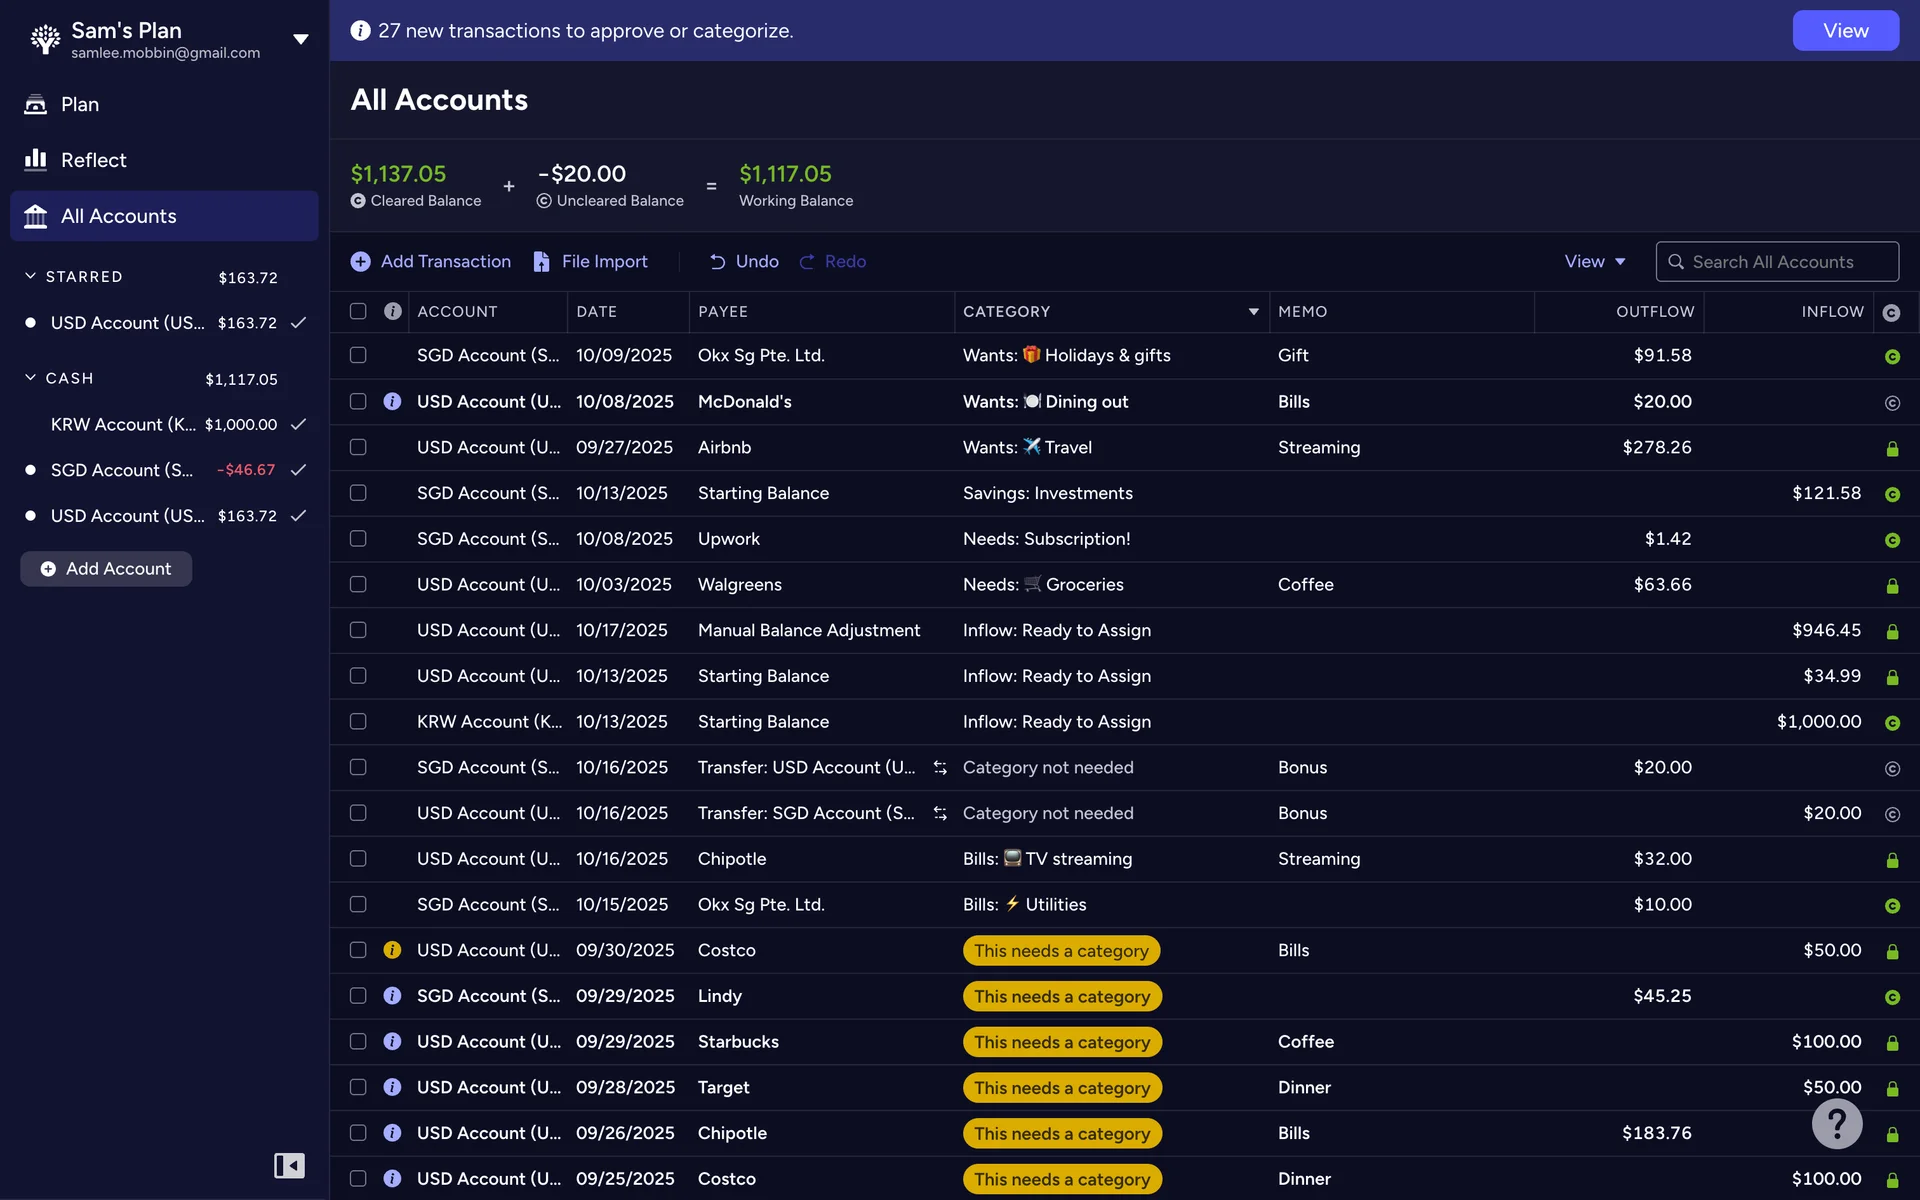
Task: Tick the select-all checkbox in the header
Action: (x=358, y=311)
